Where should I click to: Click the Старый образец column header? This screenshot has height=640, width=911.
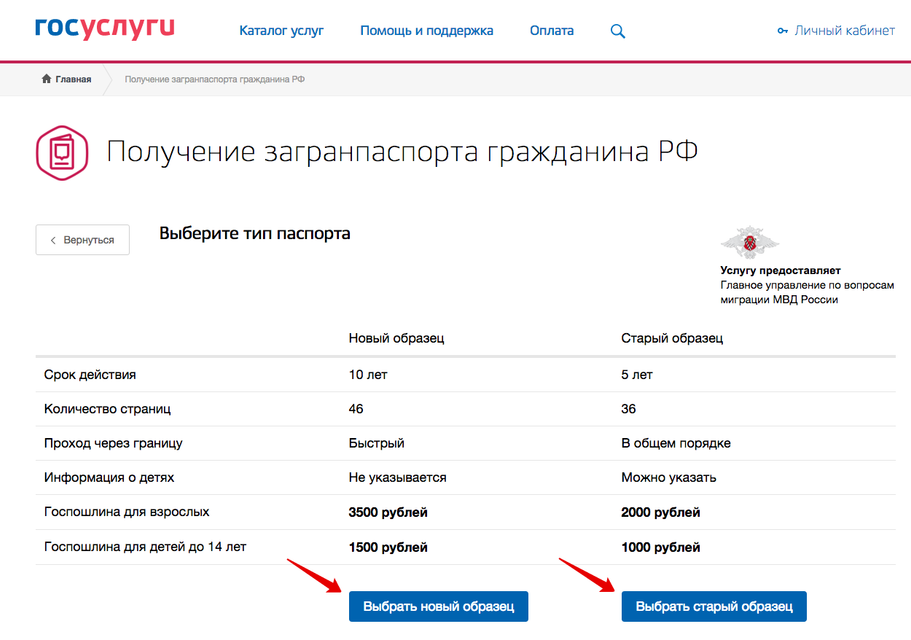[x=672, y=338]
